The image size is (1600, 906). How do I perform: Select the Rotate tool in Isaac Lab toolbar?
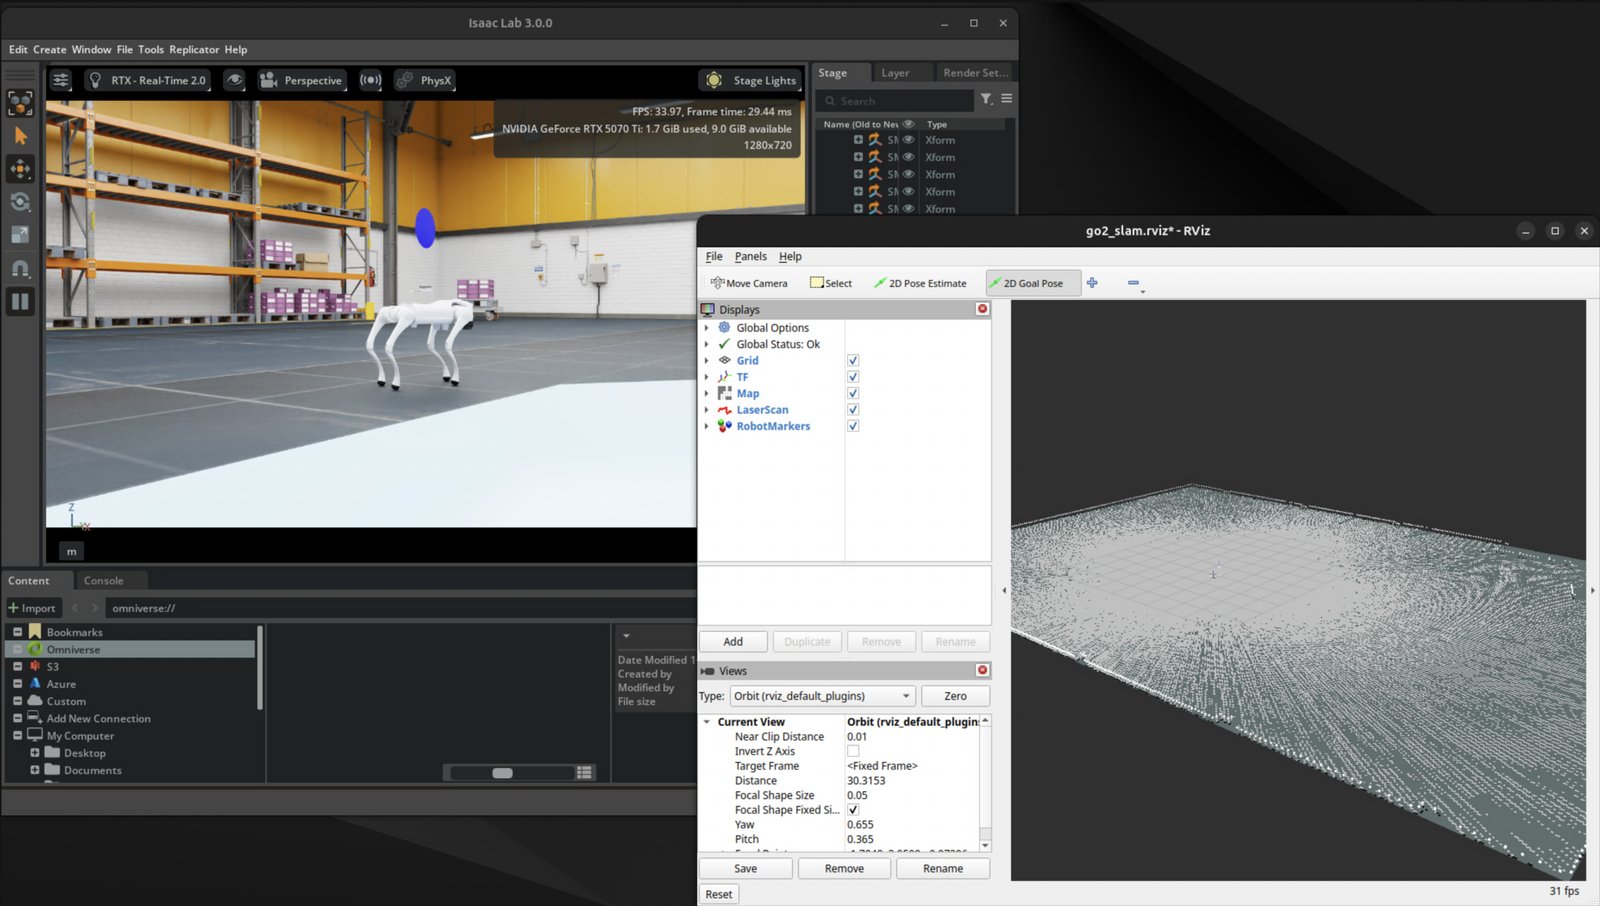[20, 202]
